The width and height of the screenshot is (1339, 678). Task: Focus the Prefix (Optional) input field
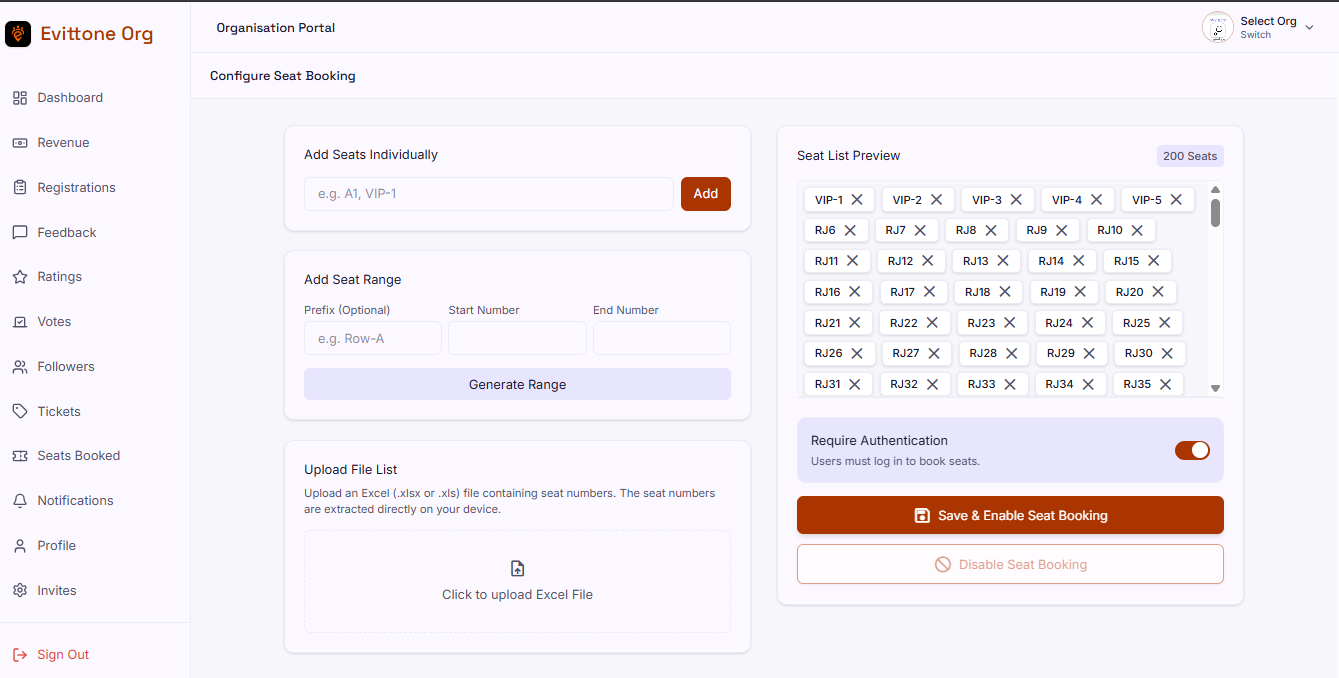point(373,338)
